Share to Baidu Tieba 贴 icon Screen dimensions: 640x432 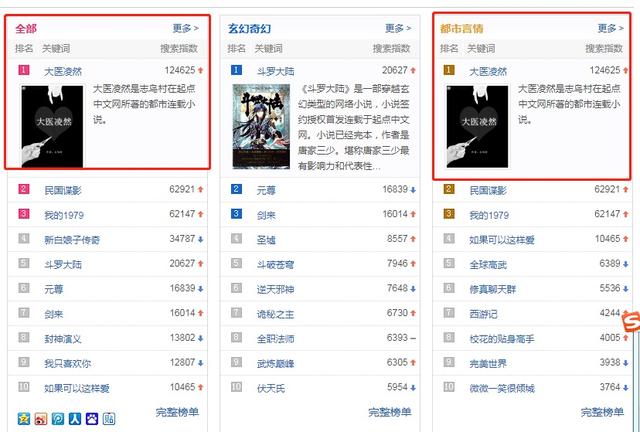109,419
